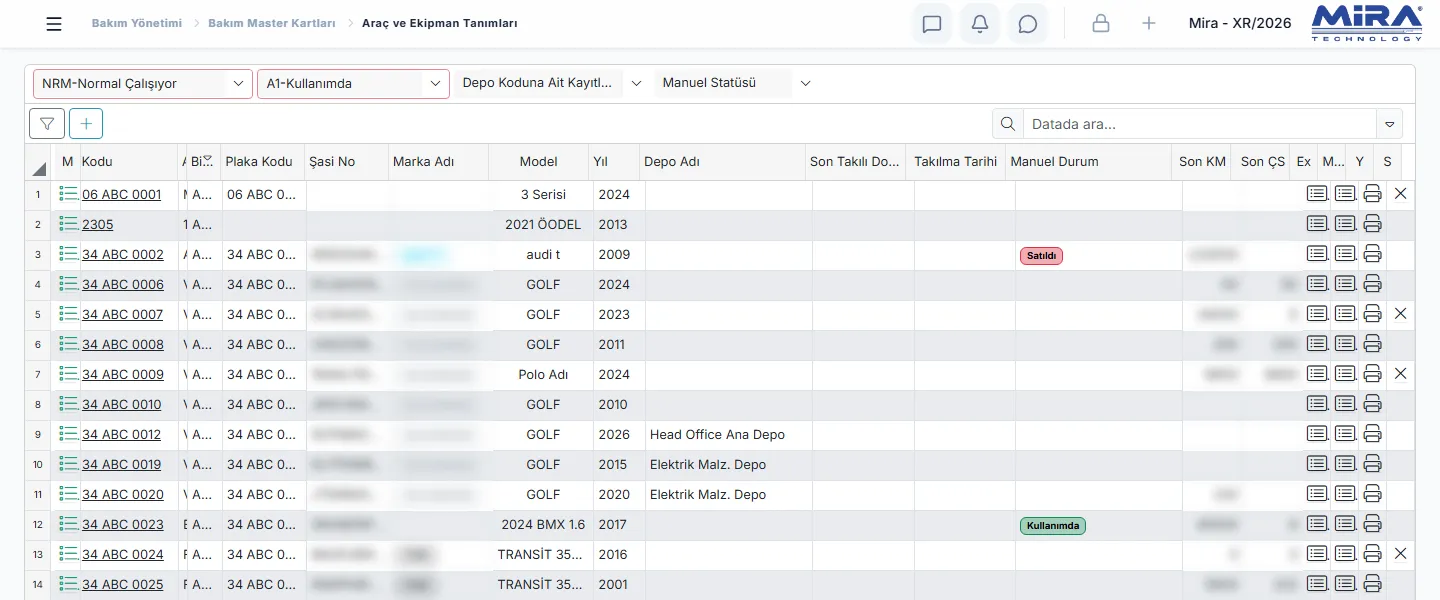The width and height of the screenshot is (1440, 600).
Task: Click the Datada ara search field
Action: [1199, 124]
